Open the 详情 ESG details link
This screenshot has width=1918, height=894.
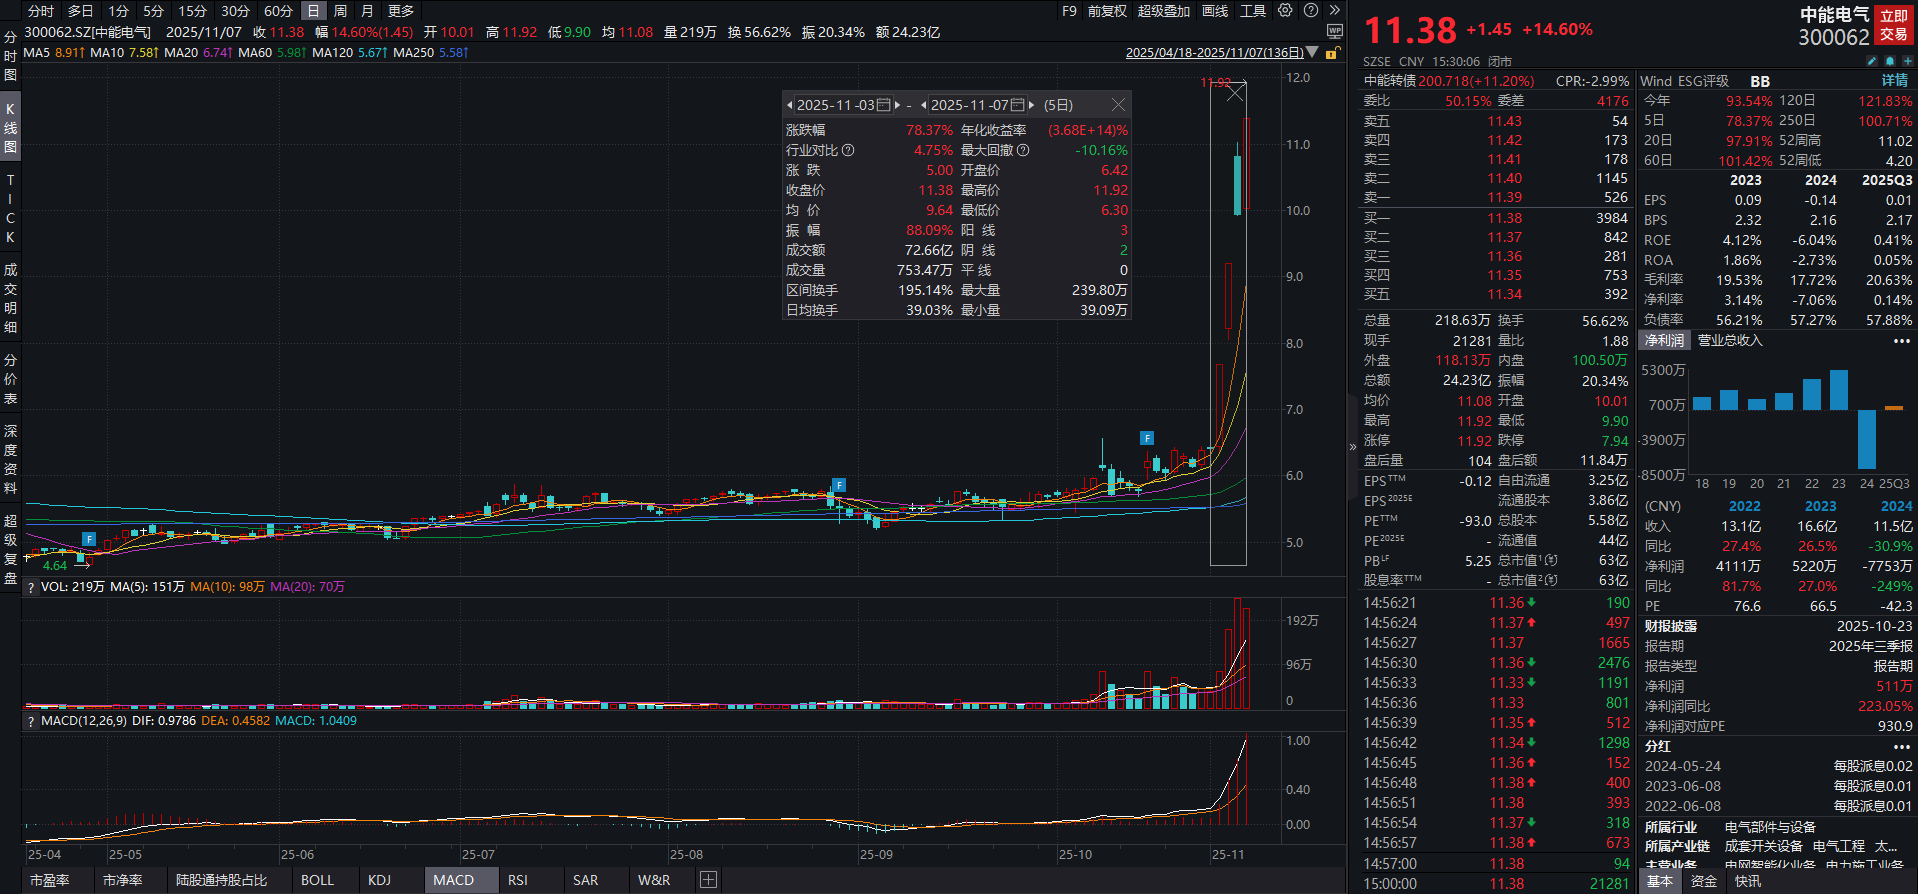[1894, 81]
